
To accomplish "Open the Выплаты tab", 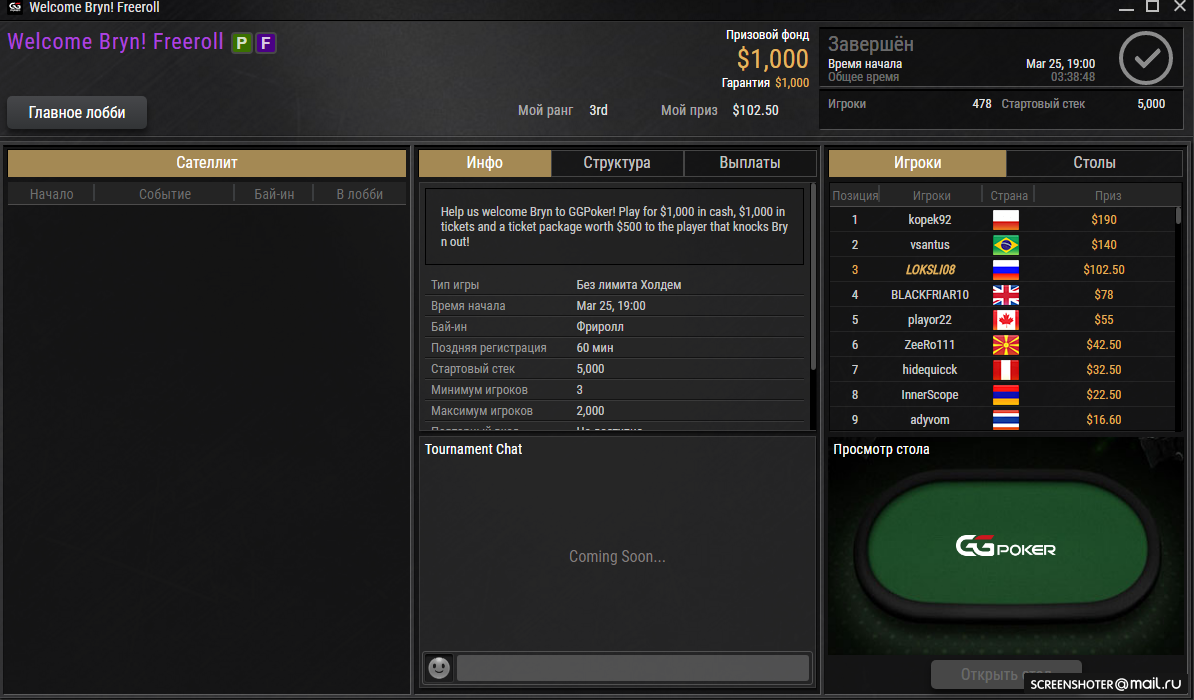I will pyautogui.click(x=749, y=163).
